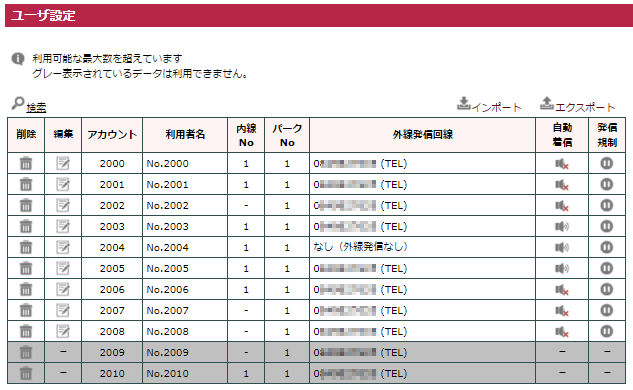Click the アカウント column header

(112, 135)
